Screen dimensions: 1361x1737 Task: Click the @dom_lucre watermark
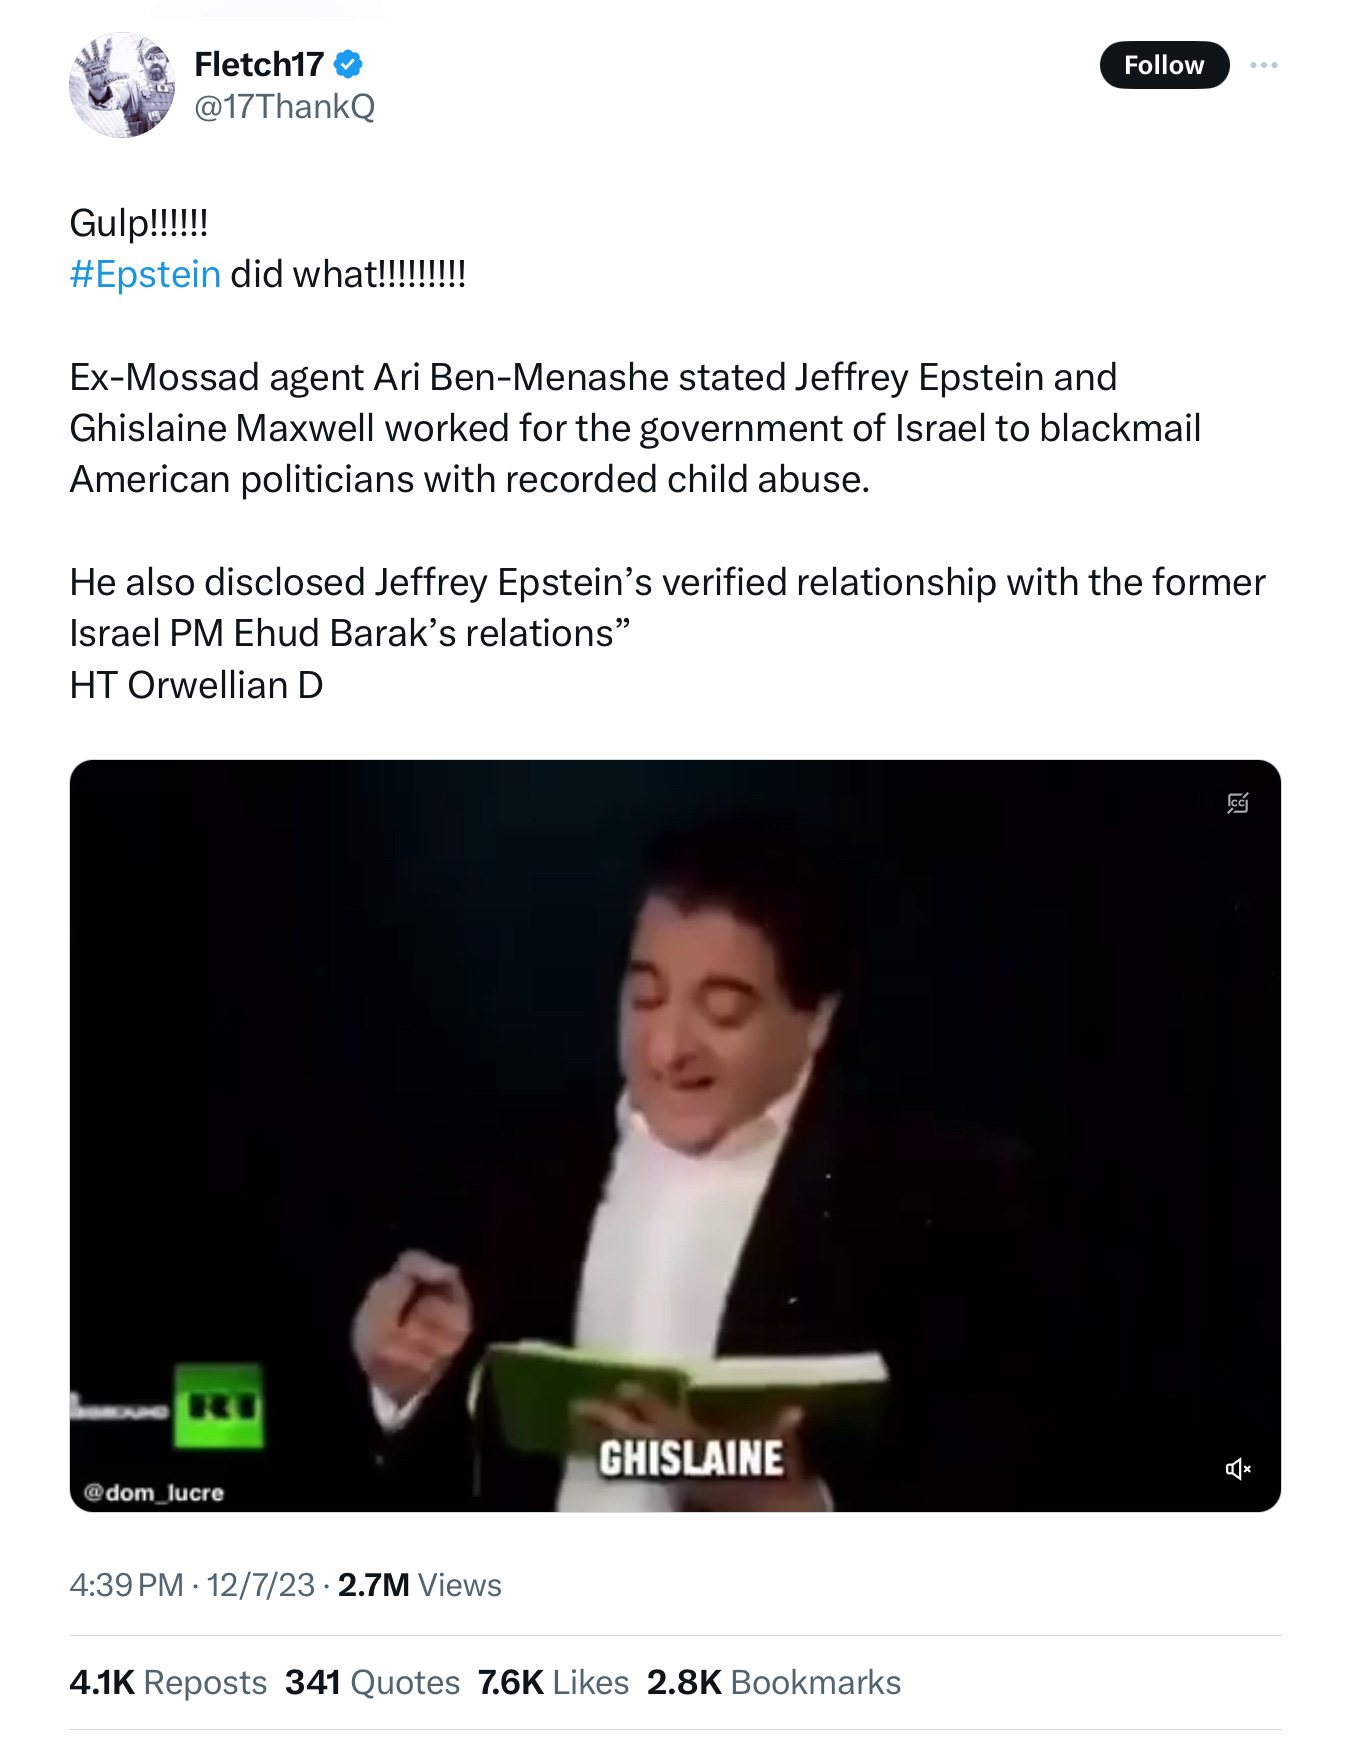[154, 1492]
